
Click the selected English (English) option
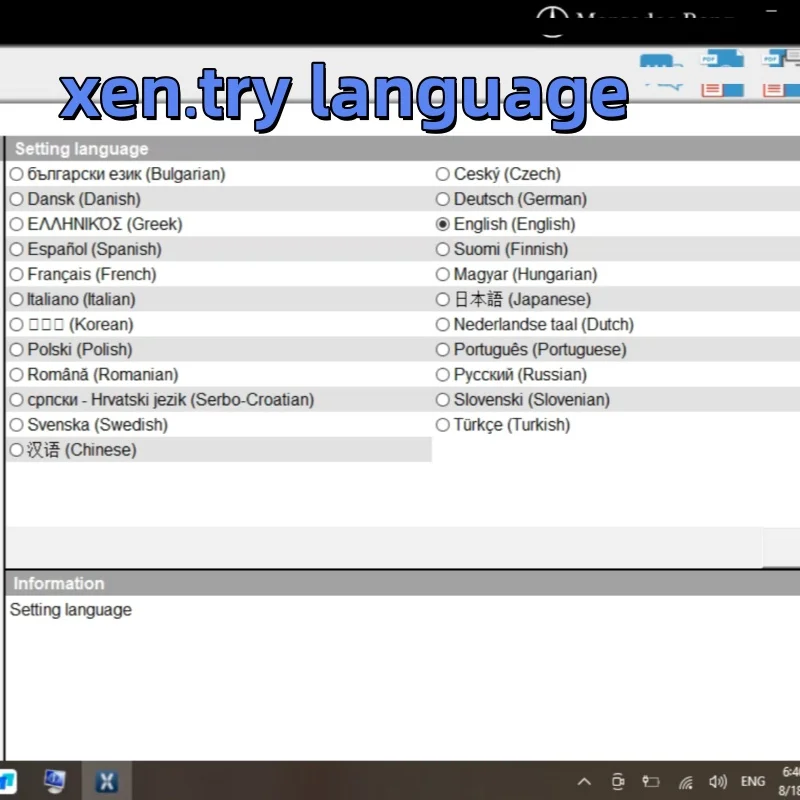443,224
